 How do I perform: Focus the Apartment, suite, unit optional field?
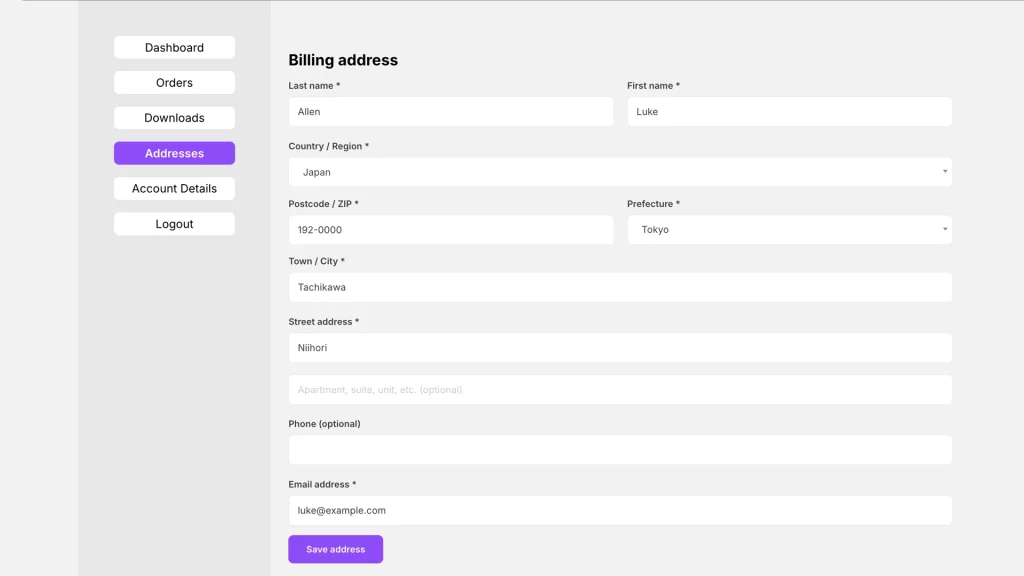[x=619, y=390]
